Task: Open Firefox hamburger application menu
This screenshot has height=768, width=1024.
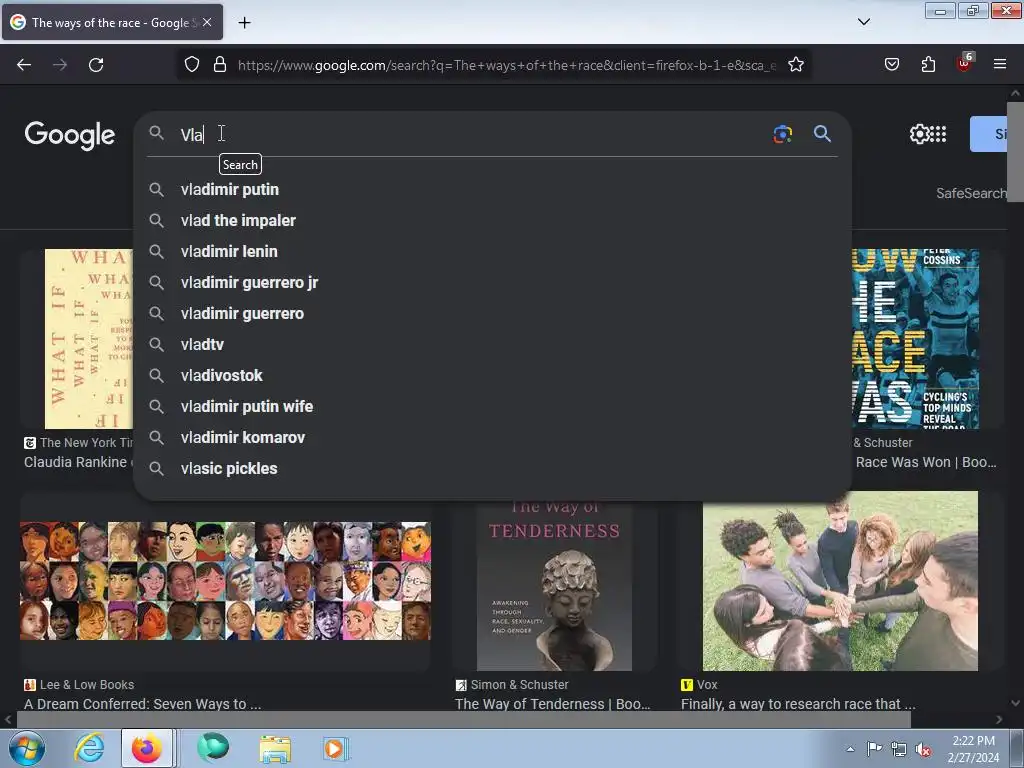Action: click(1000, 64)
